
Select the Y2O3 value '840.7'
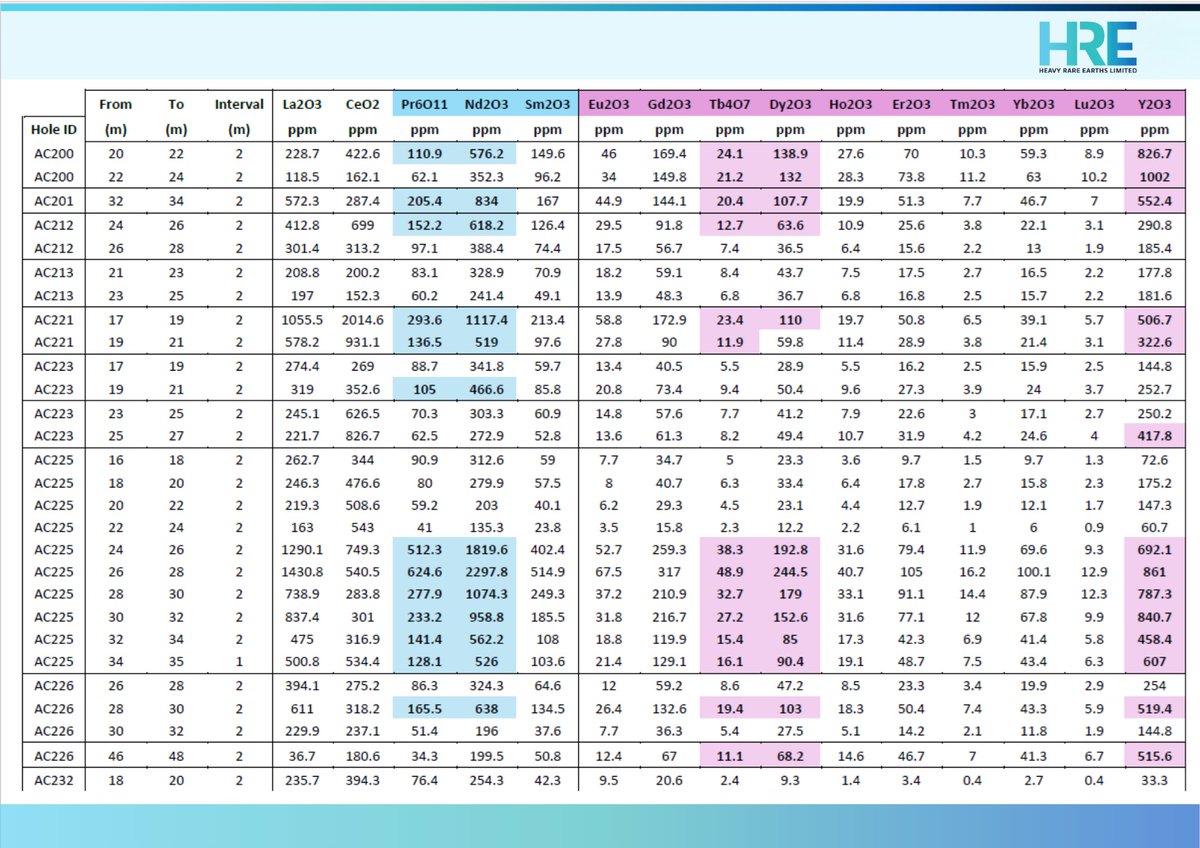(x=1154, y=618)
